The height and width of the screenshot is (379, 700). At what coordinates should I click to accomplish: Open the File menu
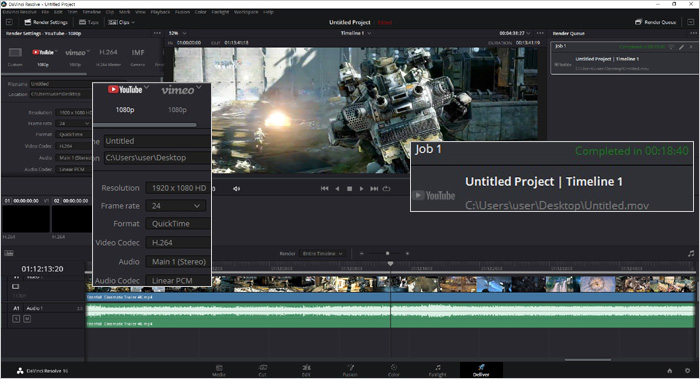[x=45, y=12]
